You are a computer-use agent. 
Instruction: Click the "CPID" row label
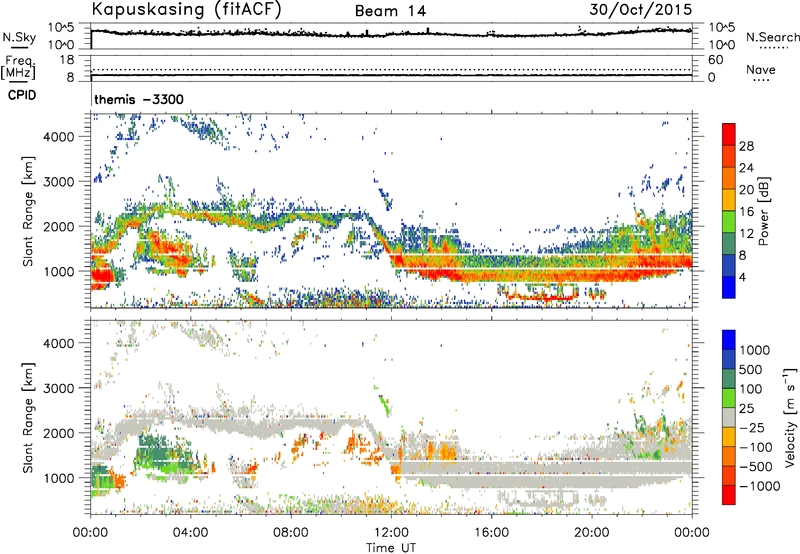[x=22, y=95]
